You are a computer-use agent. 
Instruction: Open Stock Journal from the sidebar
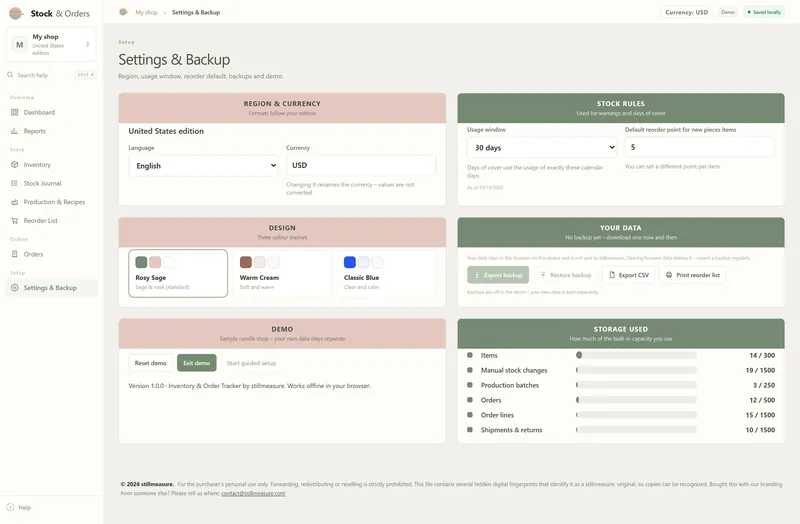[x=51, y=183]
